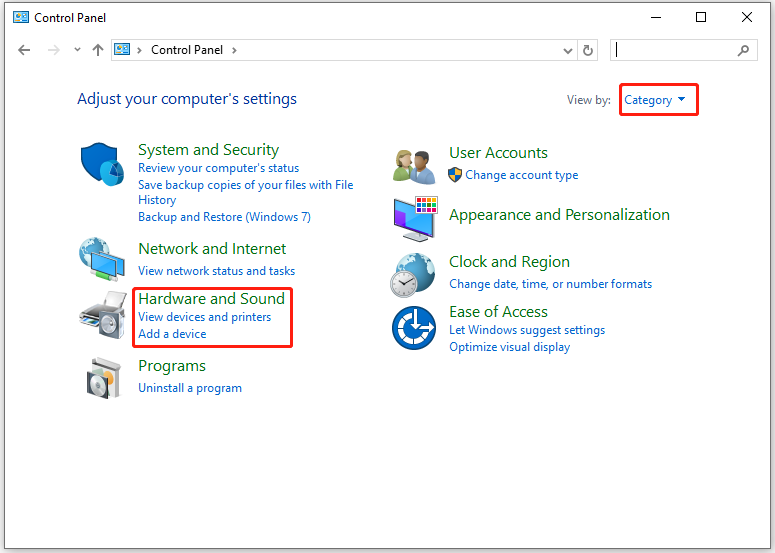Open the View by Category dropdown

tap(655, 100)
